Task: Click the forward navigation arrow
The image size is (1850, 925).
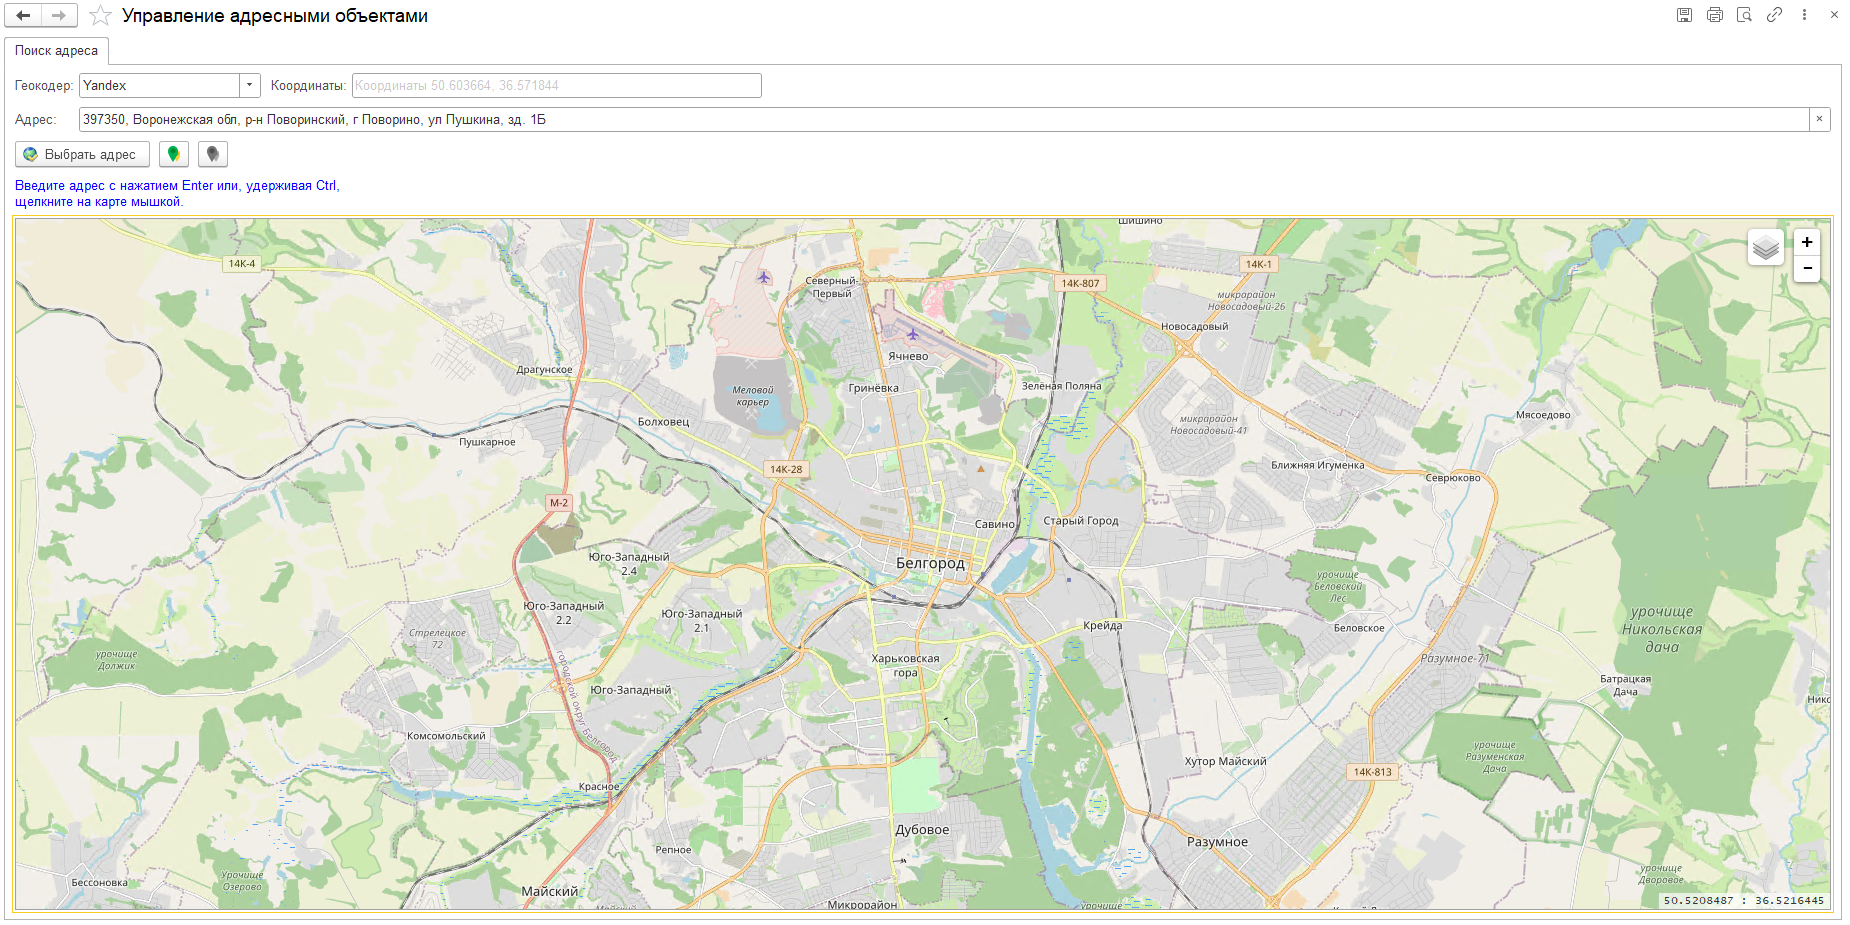Action: [x=59, y=15]
